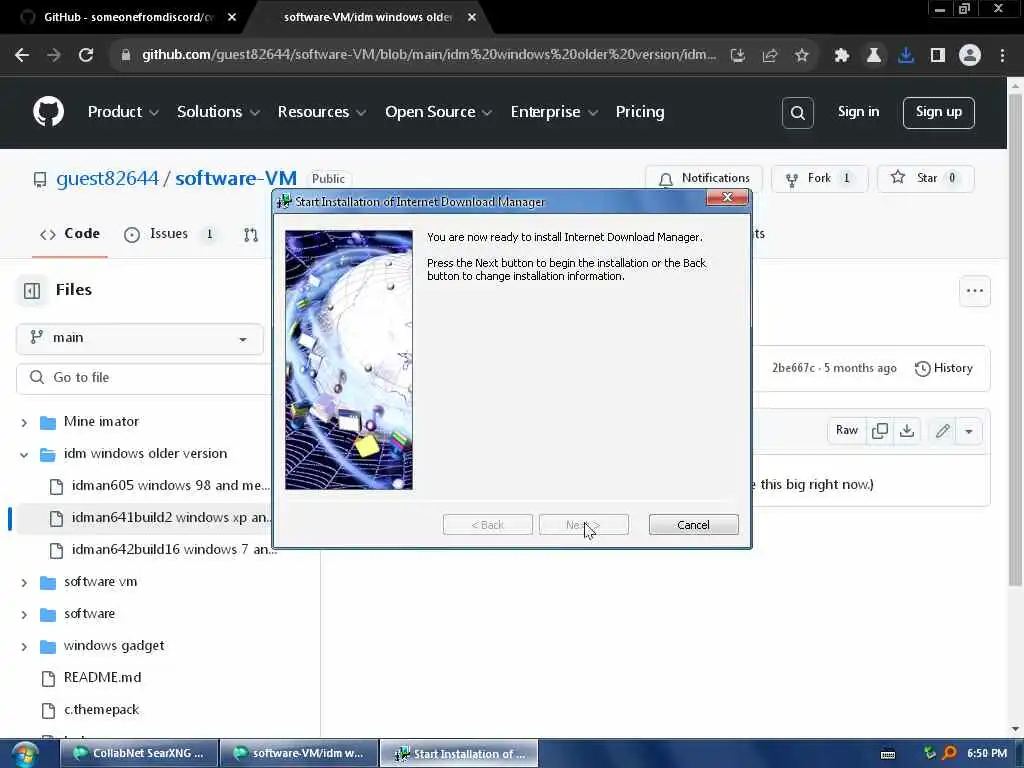The height and width of the screenshot is (768, 1024).
Task: Close the IDM installer dialog
Action: point(727,198)
